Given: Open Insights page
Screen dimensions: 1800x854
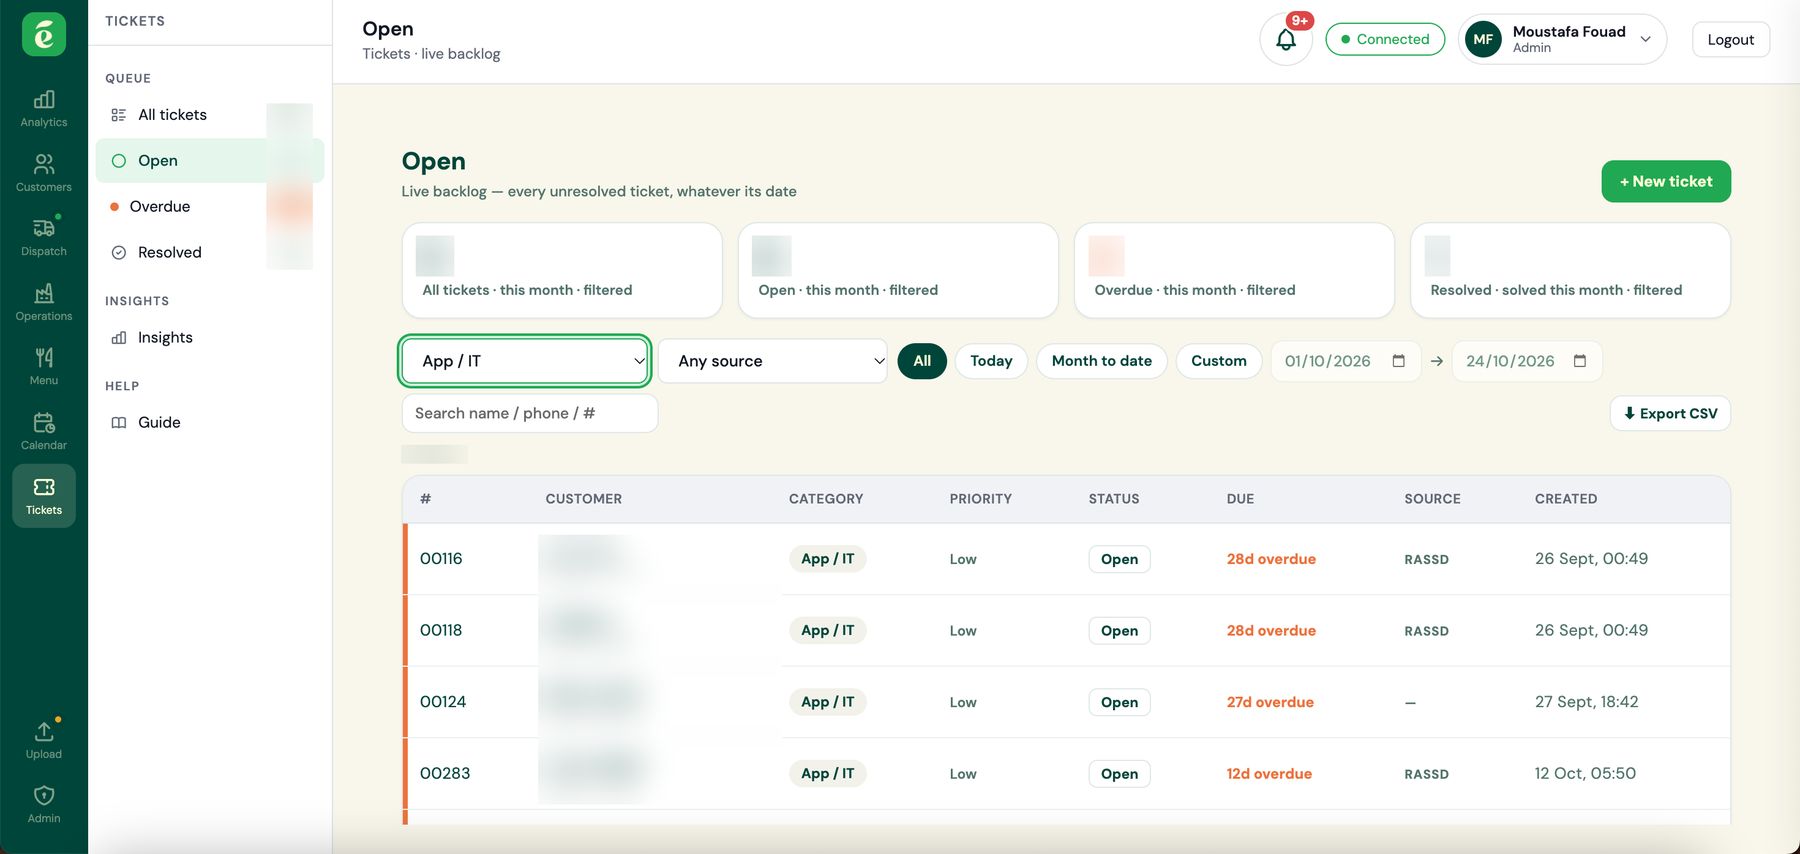Looking at the screenshot, I should pyautogui.click(x=210, y=338).
